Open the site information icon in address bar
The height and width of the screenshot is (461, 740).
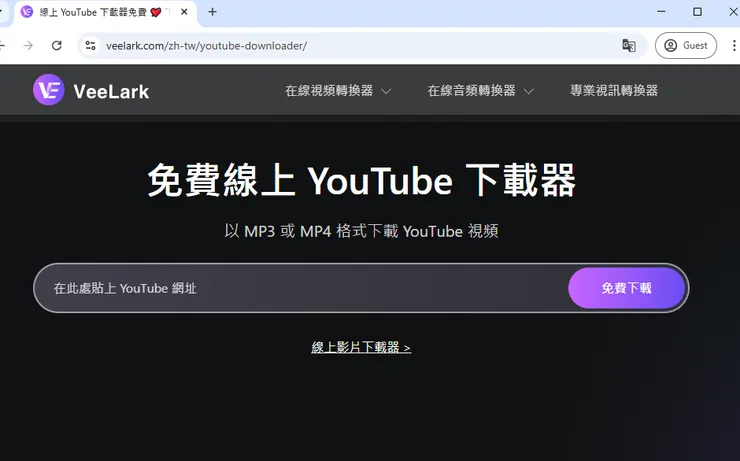pyautogui.click(x=90, y=45)
